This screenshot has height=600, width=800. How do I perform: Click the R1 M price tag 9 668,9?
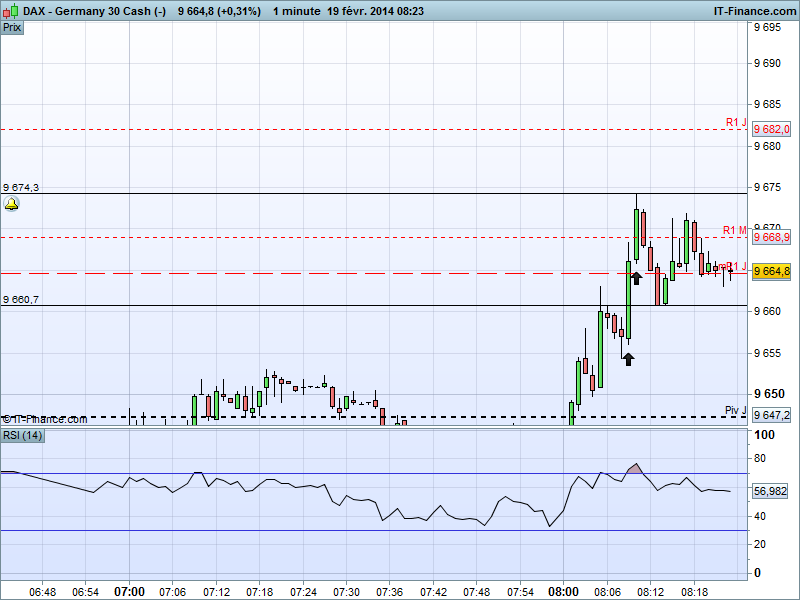(x=771, y=237)
